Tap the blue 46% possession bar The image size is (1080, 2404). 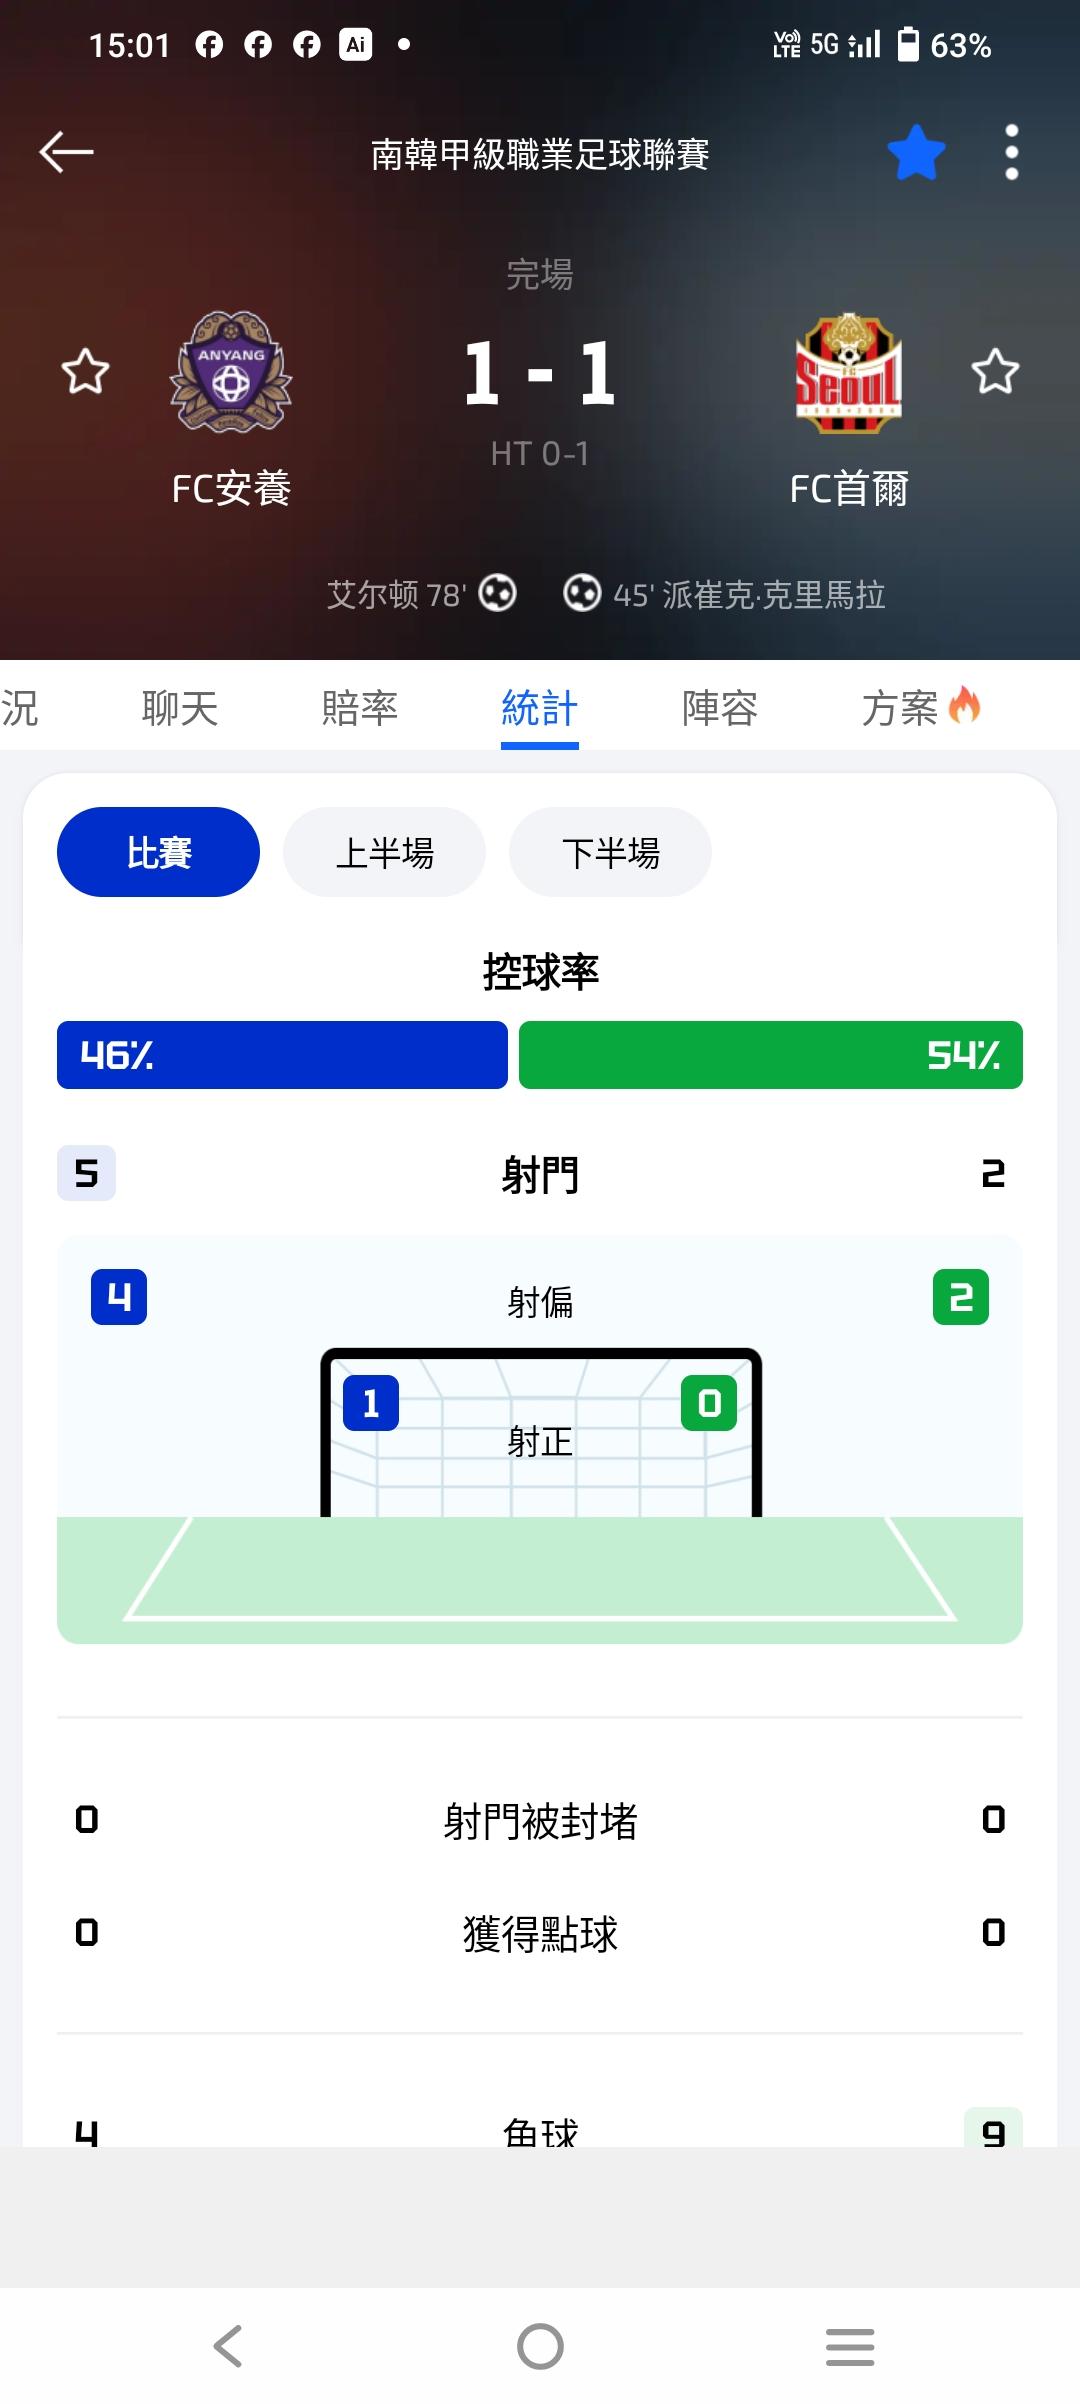282,1055
